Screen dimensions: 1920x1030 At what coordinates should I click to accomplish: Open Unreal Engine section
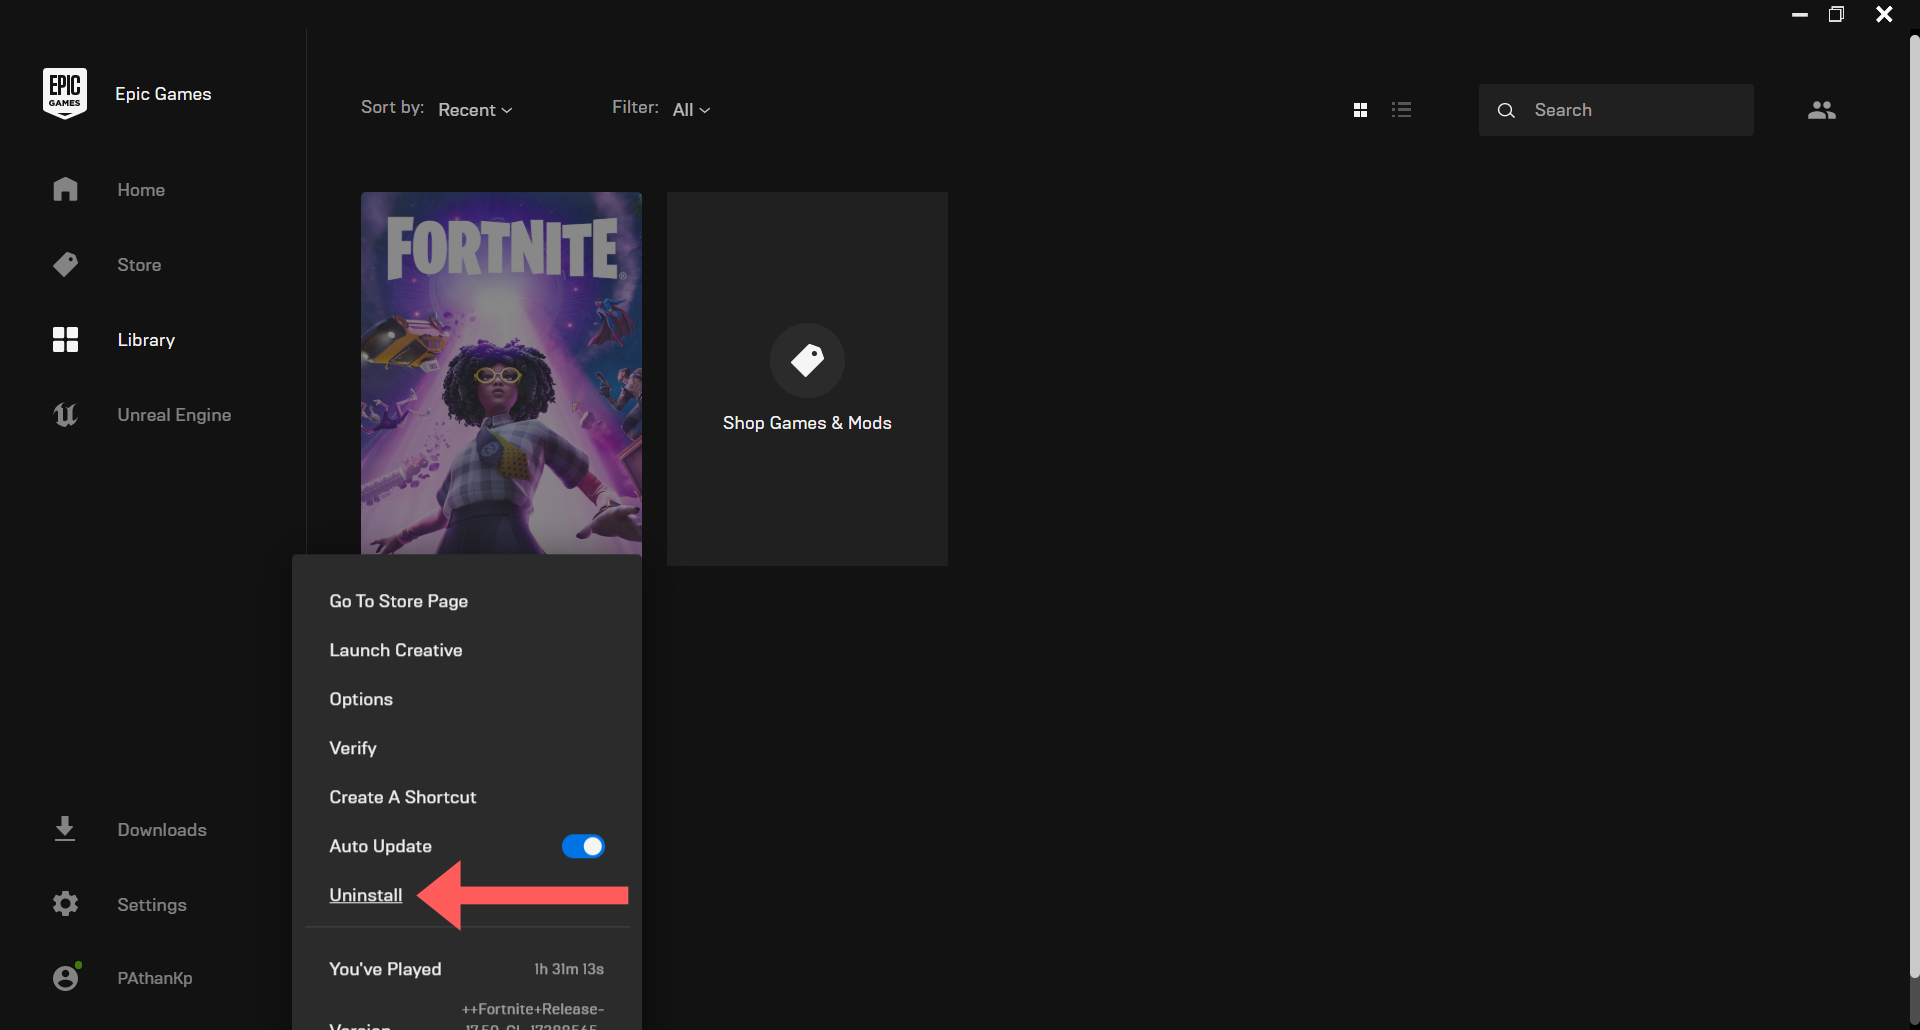coord(174,414)
